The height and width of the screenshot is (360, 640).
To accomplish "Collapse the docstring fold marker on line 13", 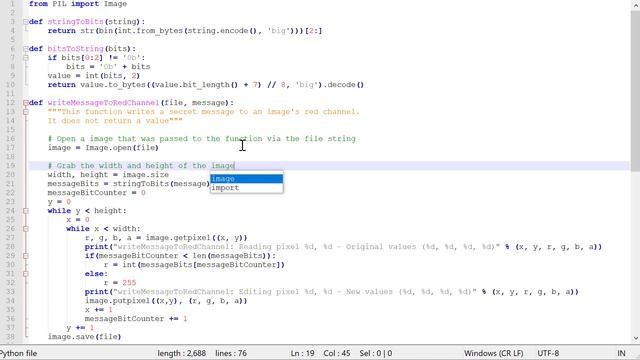I will pos(26,111).
